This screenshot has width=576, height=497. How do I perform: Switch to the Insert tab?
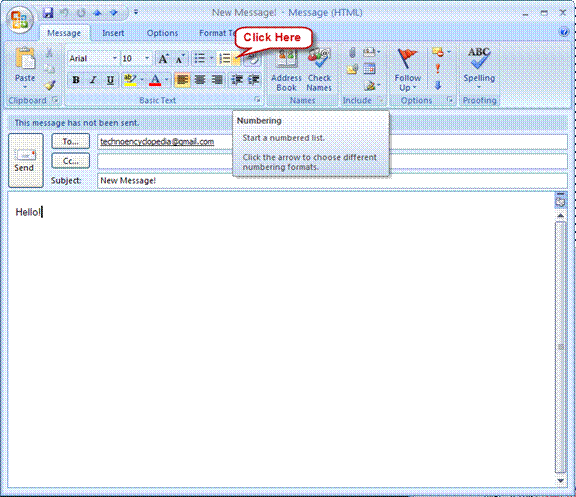click(x=113, y=33)
